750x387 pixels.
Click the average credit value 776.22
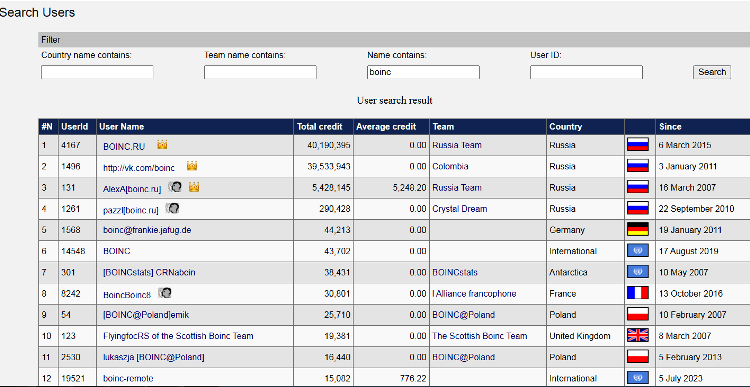coord(413,378)
